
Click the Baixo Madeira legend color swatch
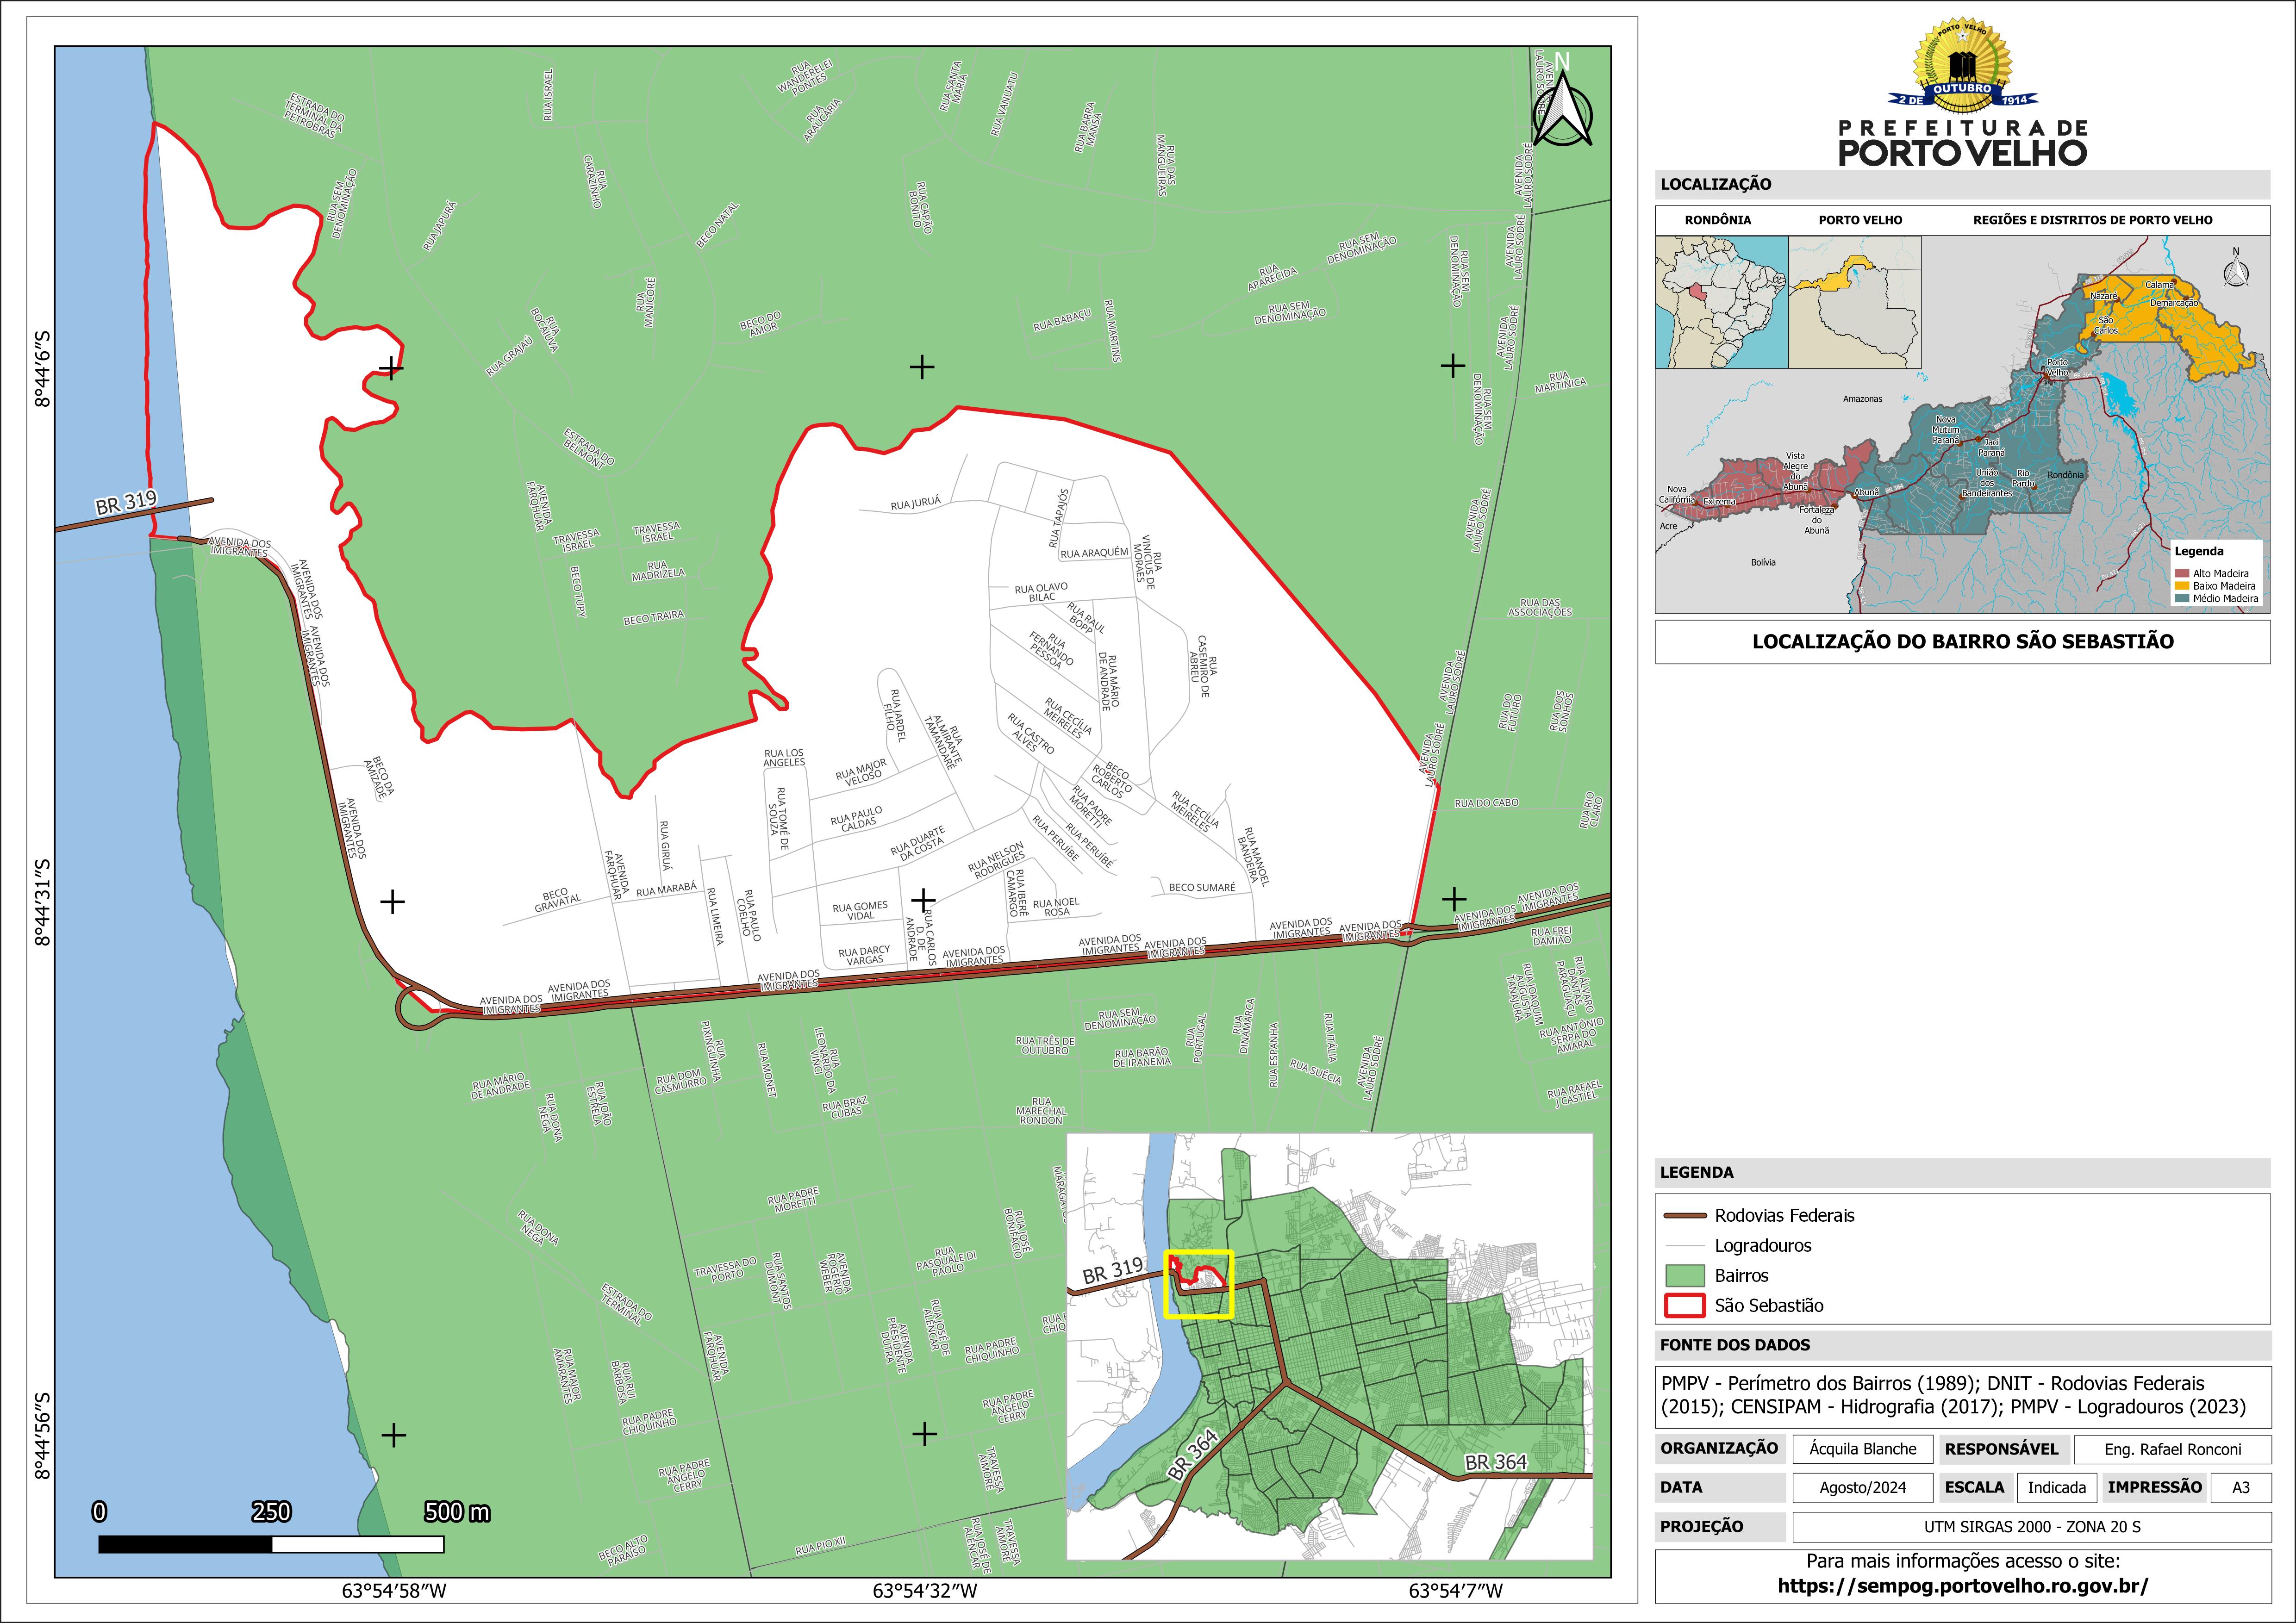tap(2182, 586)
